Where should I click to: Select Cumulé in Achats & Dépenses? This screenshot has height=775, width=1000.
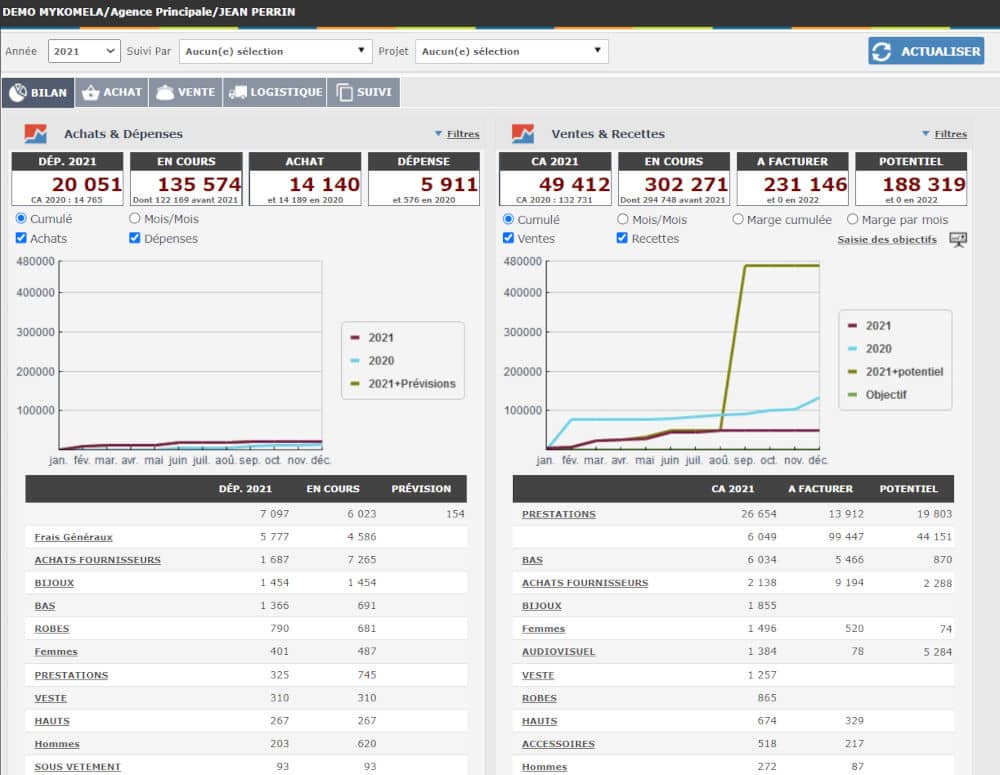pyautogui.click(x=21, y=218)
